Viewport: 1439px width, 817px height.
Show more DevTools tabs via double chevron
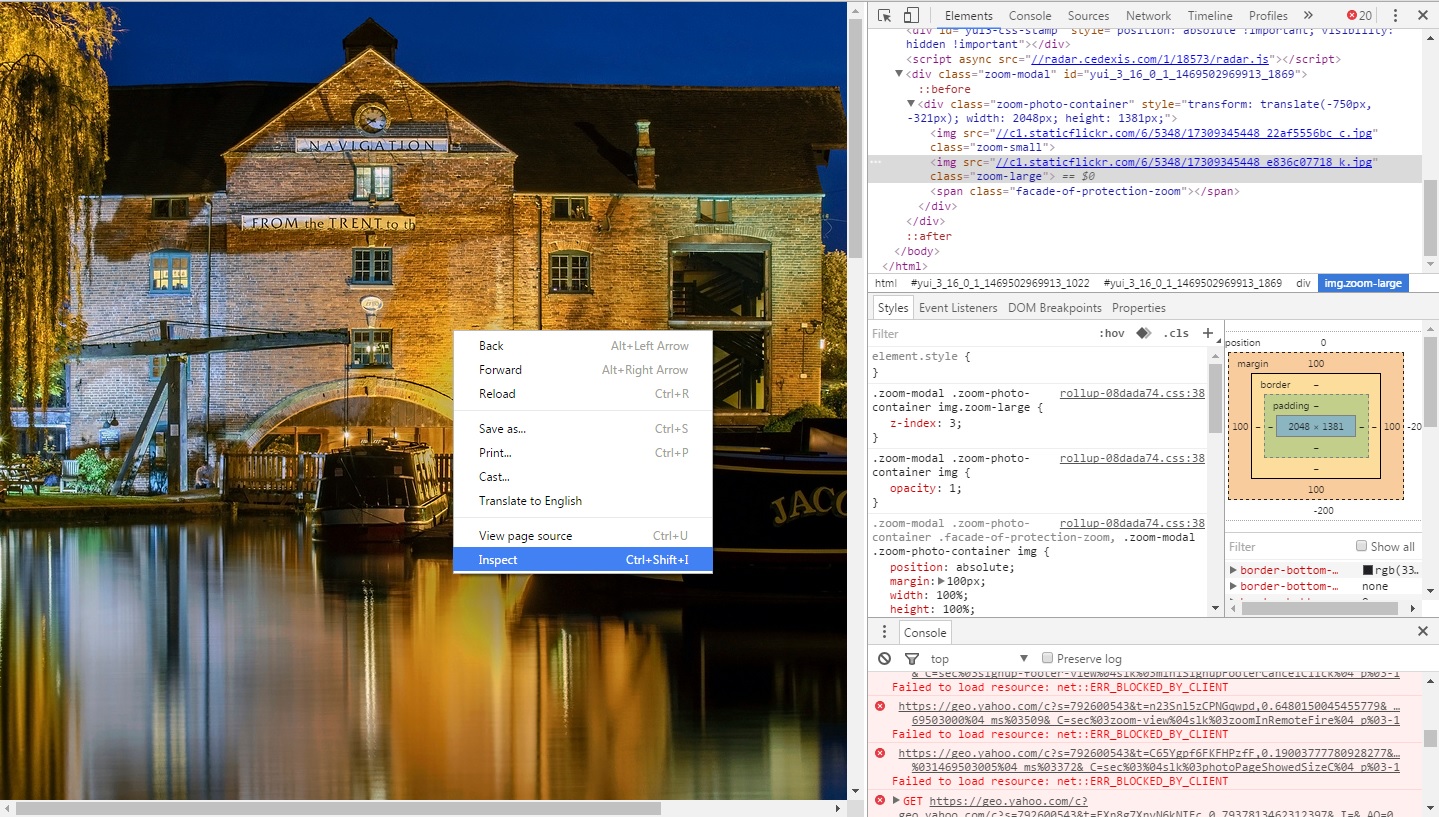pyautogui.click(x=1308, y=15)
